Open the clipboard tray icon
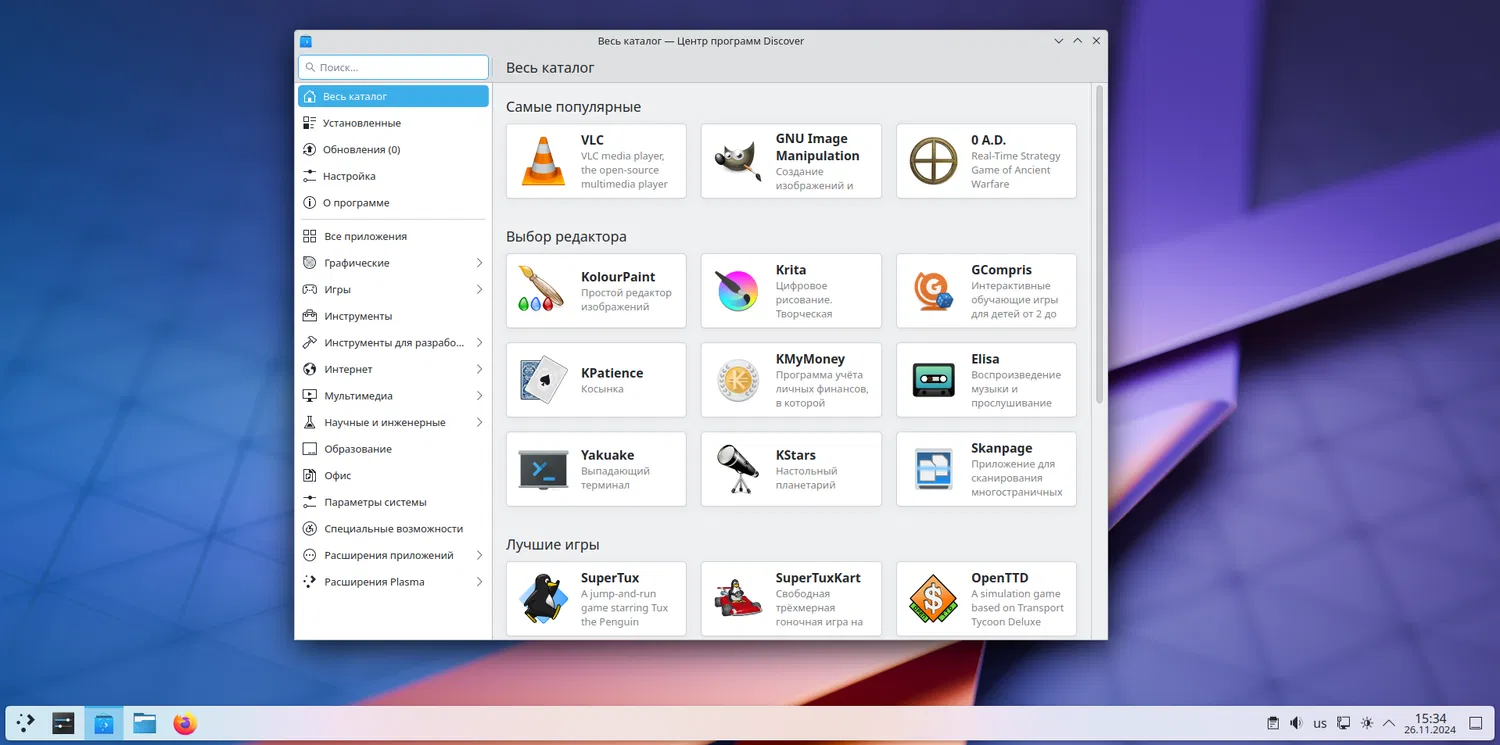Viewport: 1500px width, 745px height. [1273, 723]
